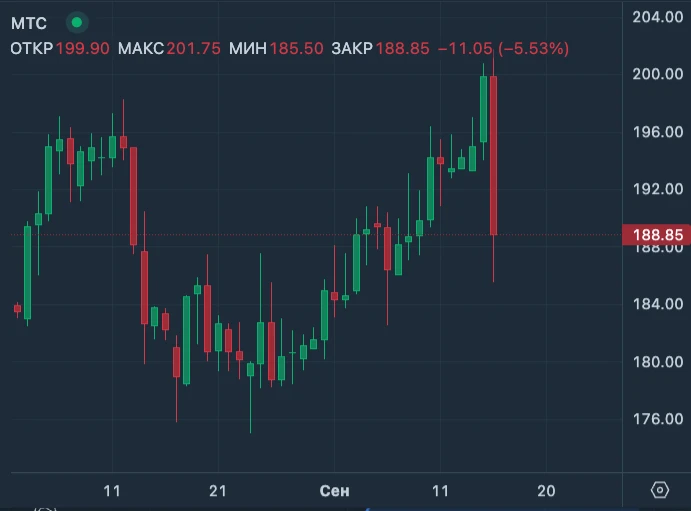Click the tall green candle before last
The height and width of the screenshot is (511, 691).
[483, 109]
